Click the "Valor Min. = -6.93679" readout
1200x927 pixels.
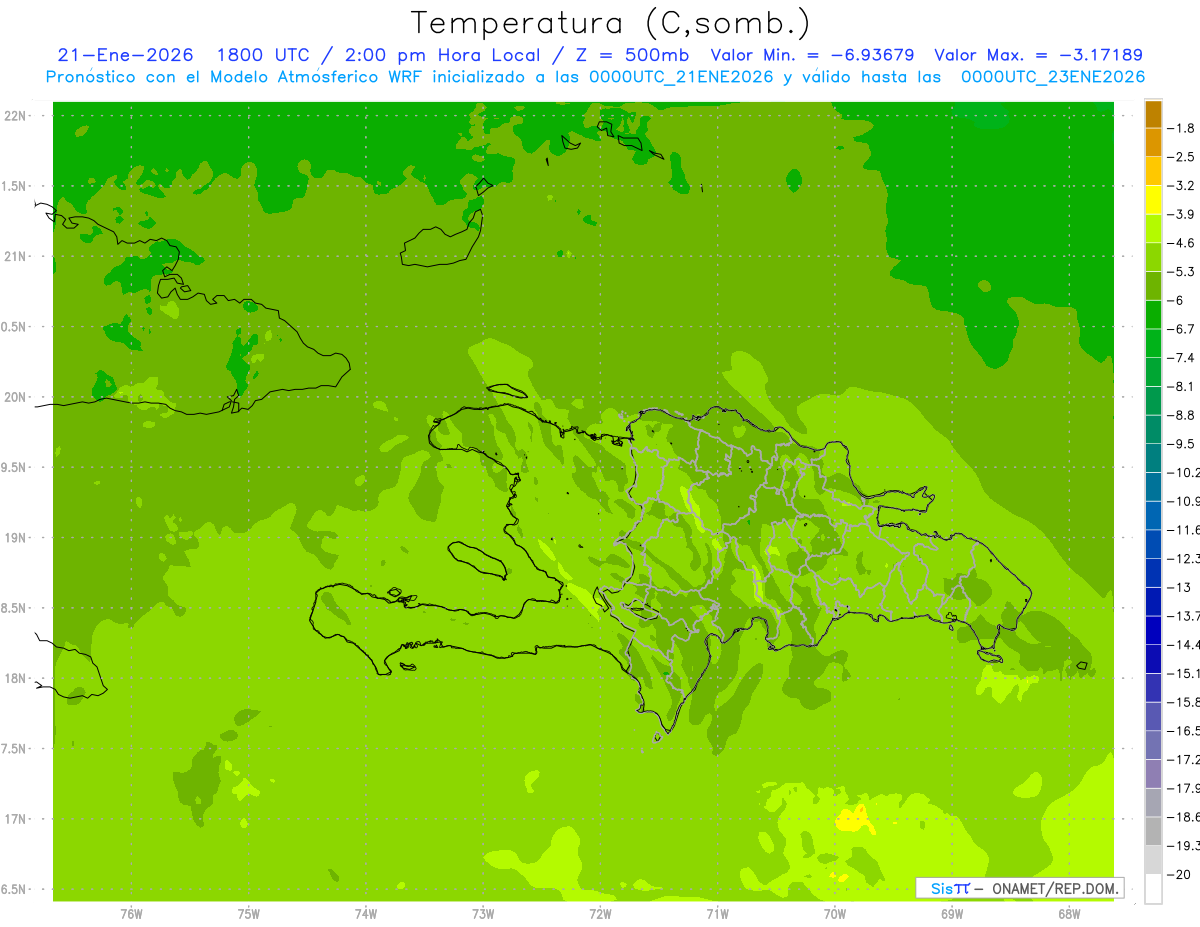tap(812, 55)
